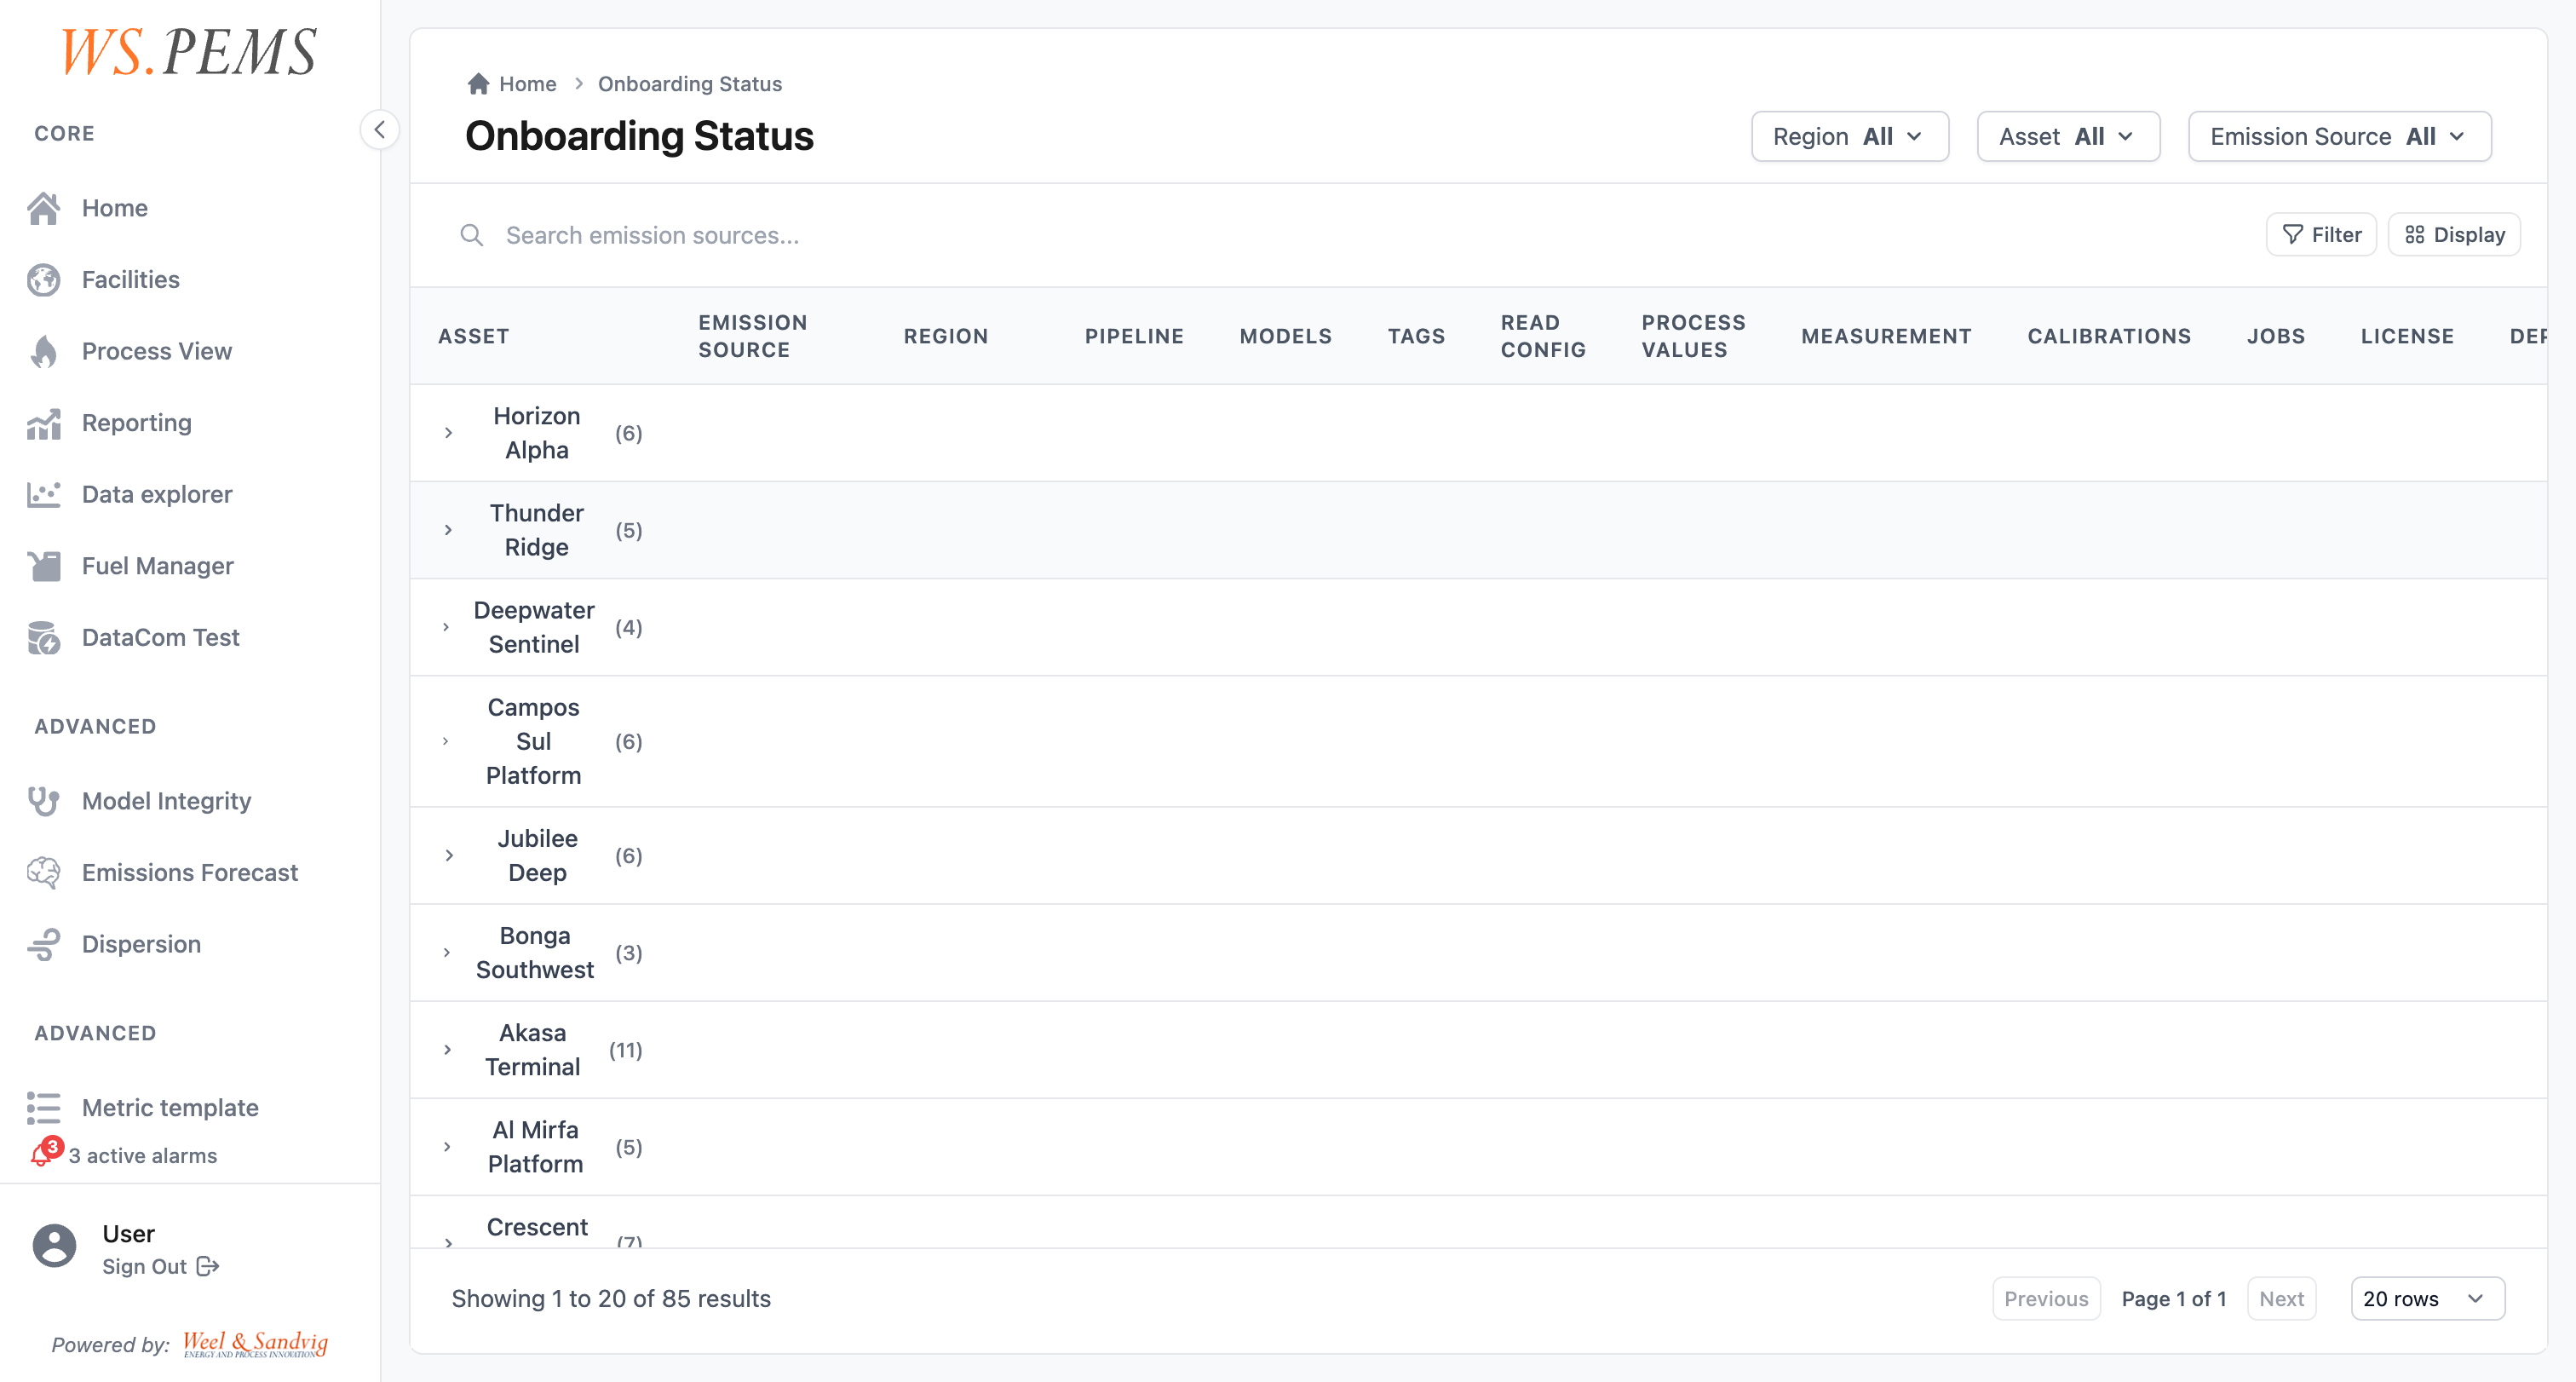Click the Home breadcrumb link
This screenshot has height=1382, width=2576.
pos(528,84)
